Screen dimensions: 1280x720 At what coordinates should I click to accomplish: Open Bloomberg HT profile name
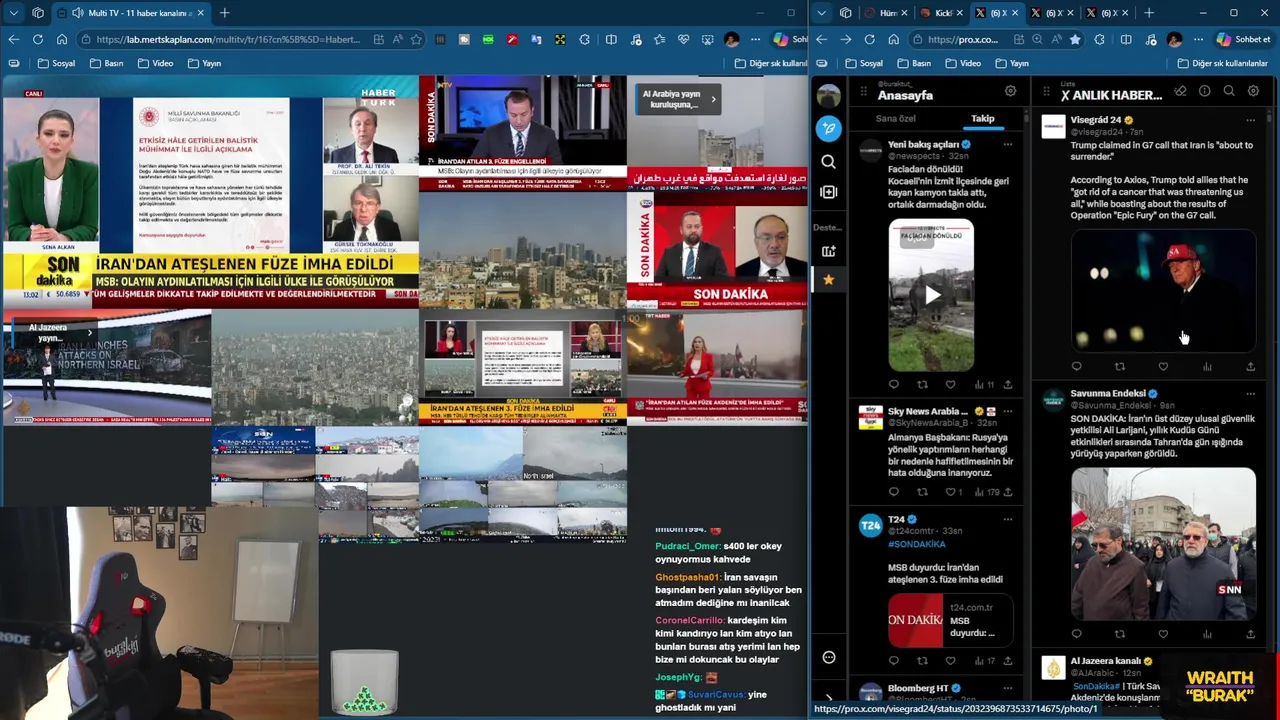[917, 688]
